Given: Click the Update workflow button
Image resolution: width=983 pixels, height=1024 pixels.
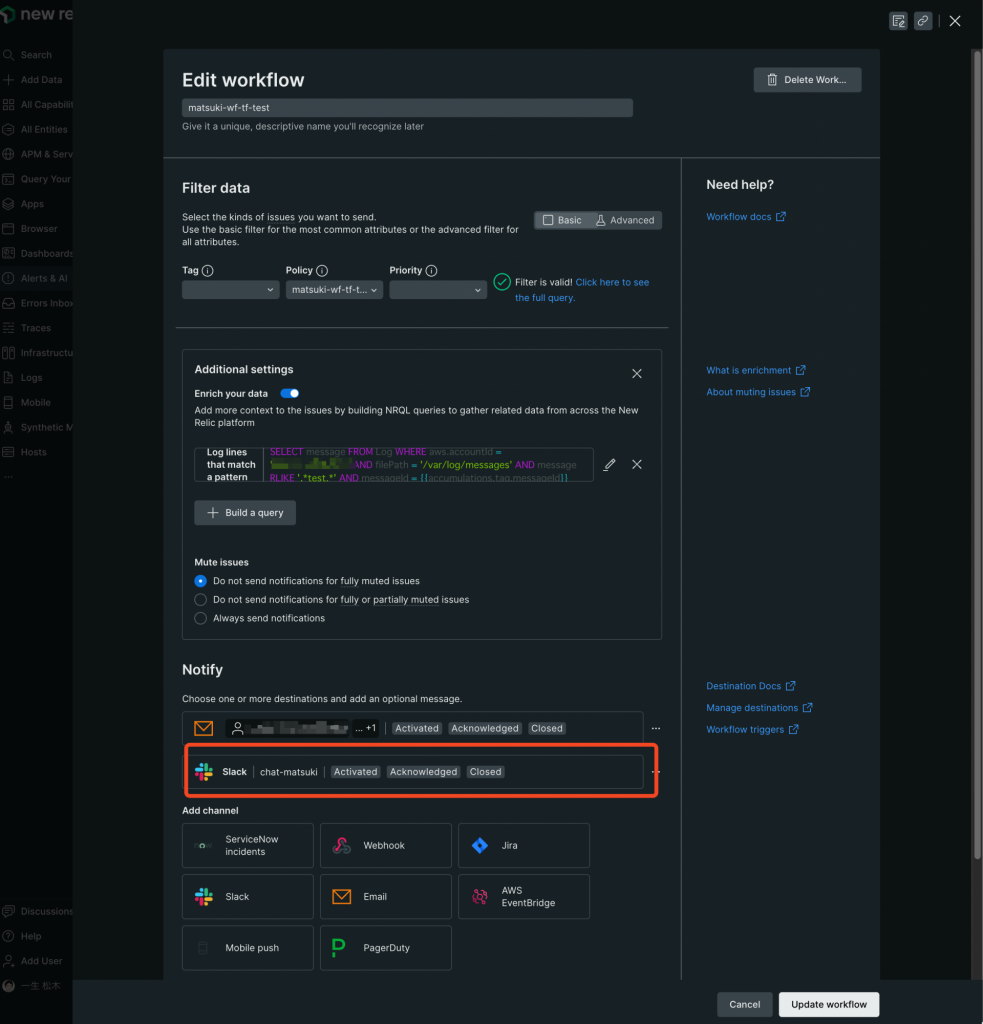Looking at the screenshot, I should tap(828, 1004).
